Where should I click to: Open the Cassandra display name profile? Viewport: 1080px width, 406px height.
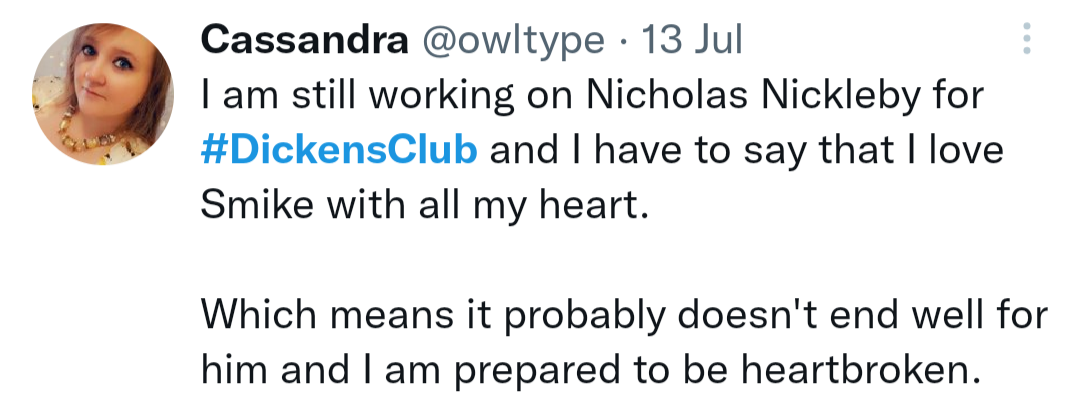pyautogui.click(x=304, y=40)
